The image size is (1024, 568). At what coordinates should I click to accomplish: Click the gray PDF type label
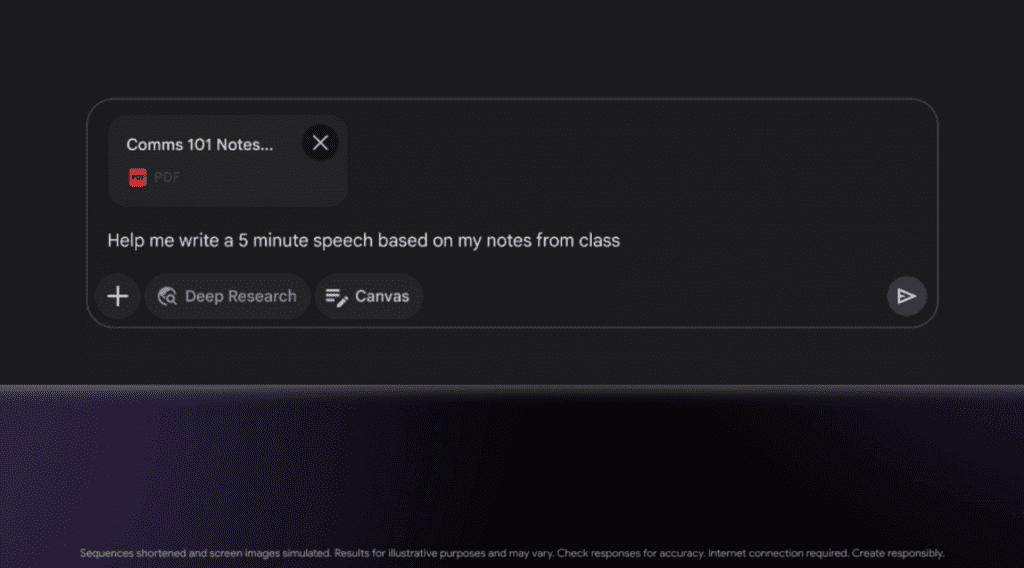click(x=167, y=178)
